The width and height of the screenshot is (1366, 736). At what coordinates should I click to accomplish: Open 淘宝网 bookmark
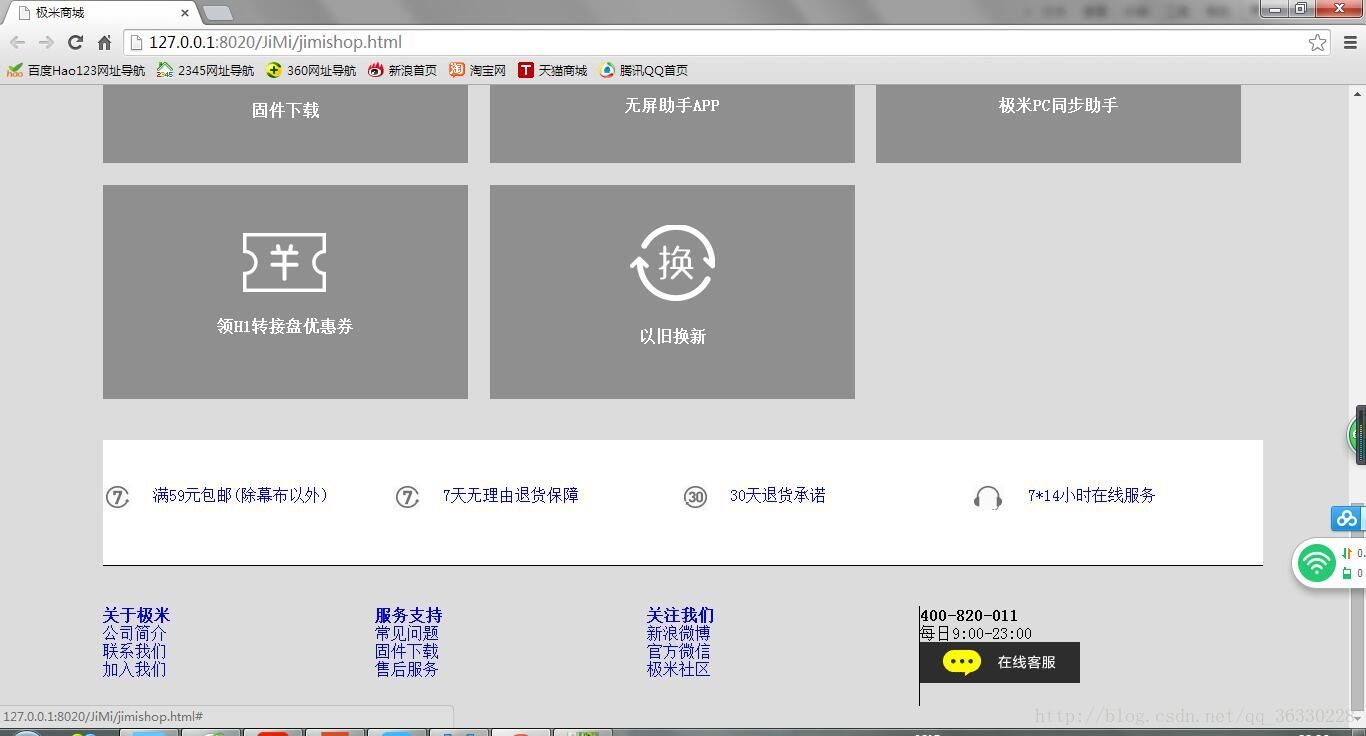pyautogui.click(x=477, y=70)
